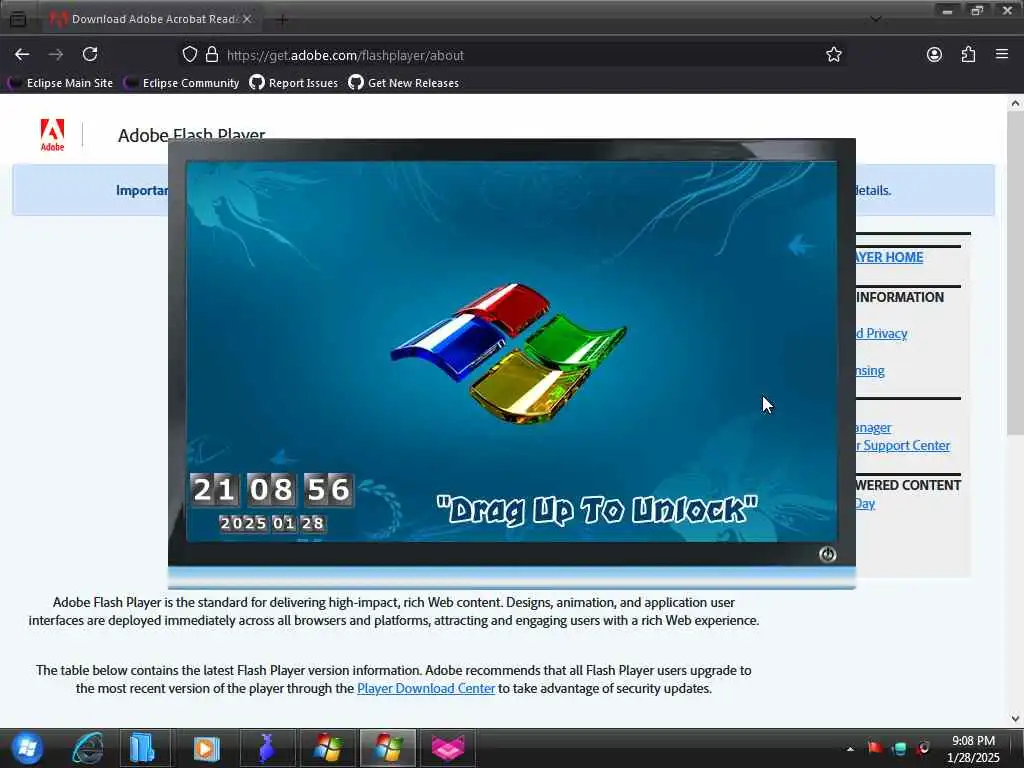Click the page scrollbar down arrow
The width and height of the screenshot is (1024, 768).
coord(1015,718)
